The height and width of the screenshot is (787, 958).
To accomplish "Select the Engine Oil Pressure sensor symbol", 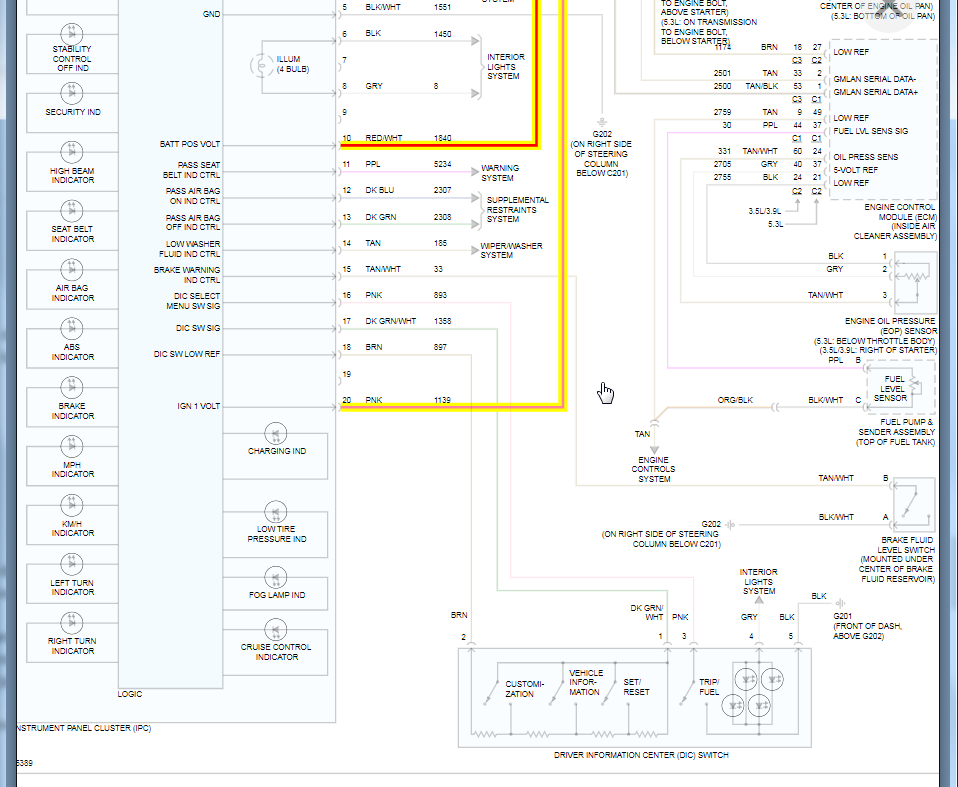I will 915,282.
